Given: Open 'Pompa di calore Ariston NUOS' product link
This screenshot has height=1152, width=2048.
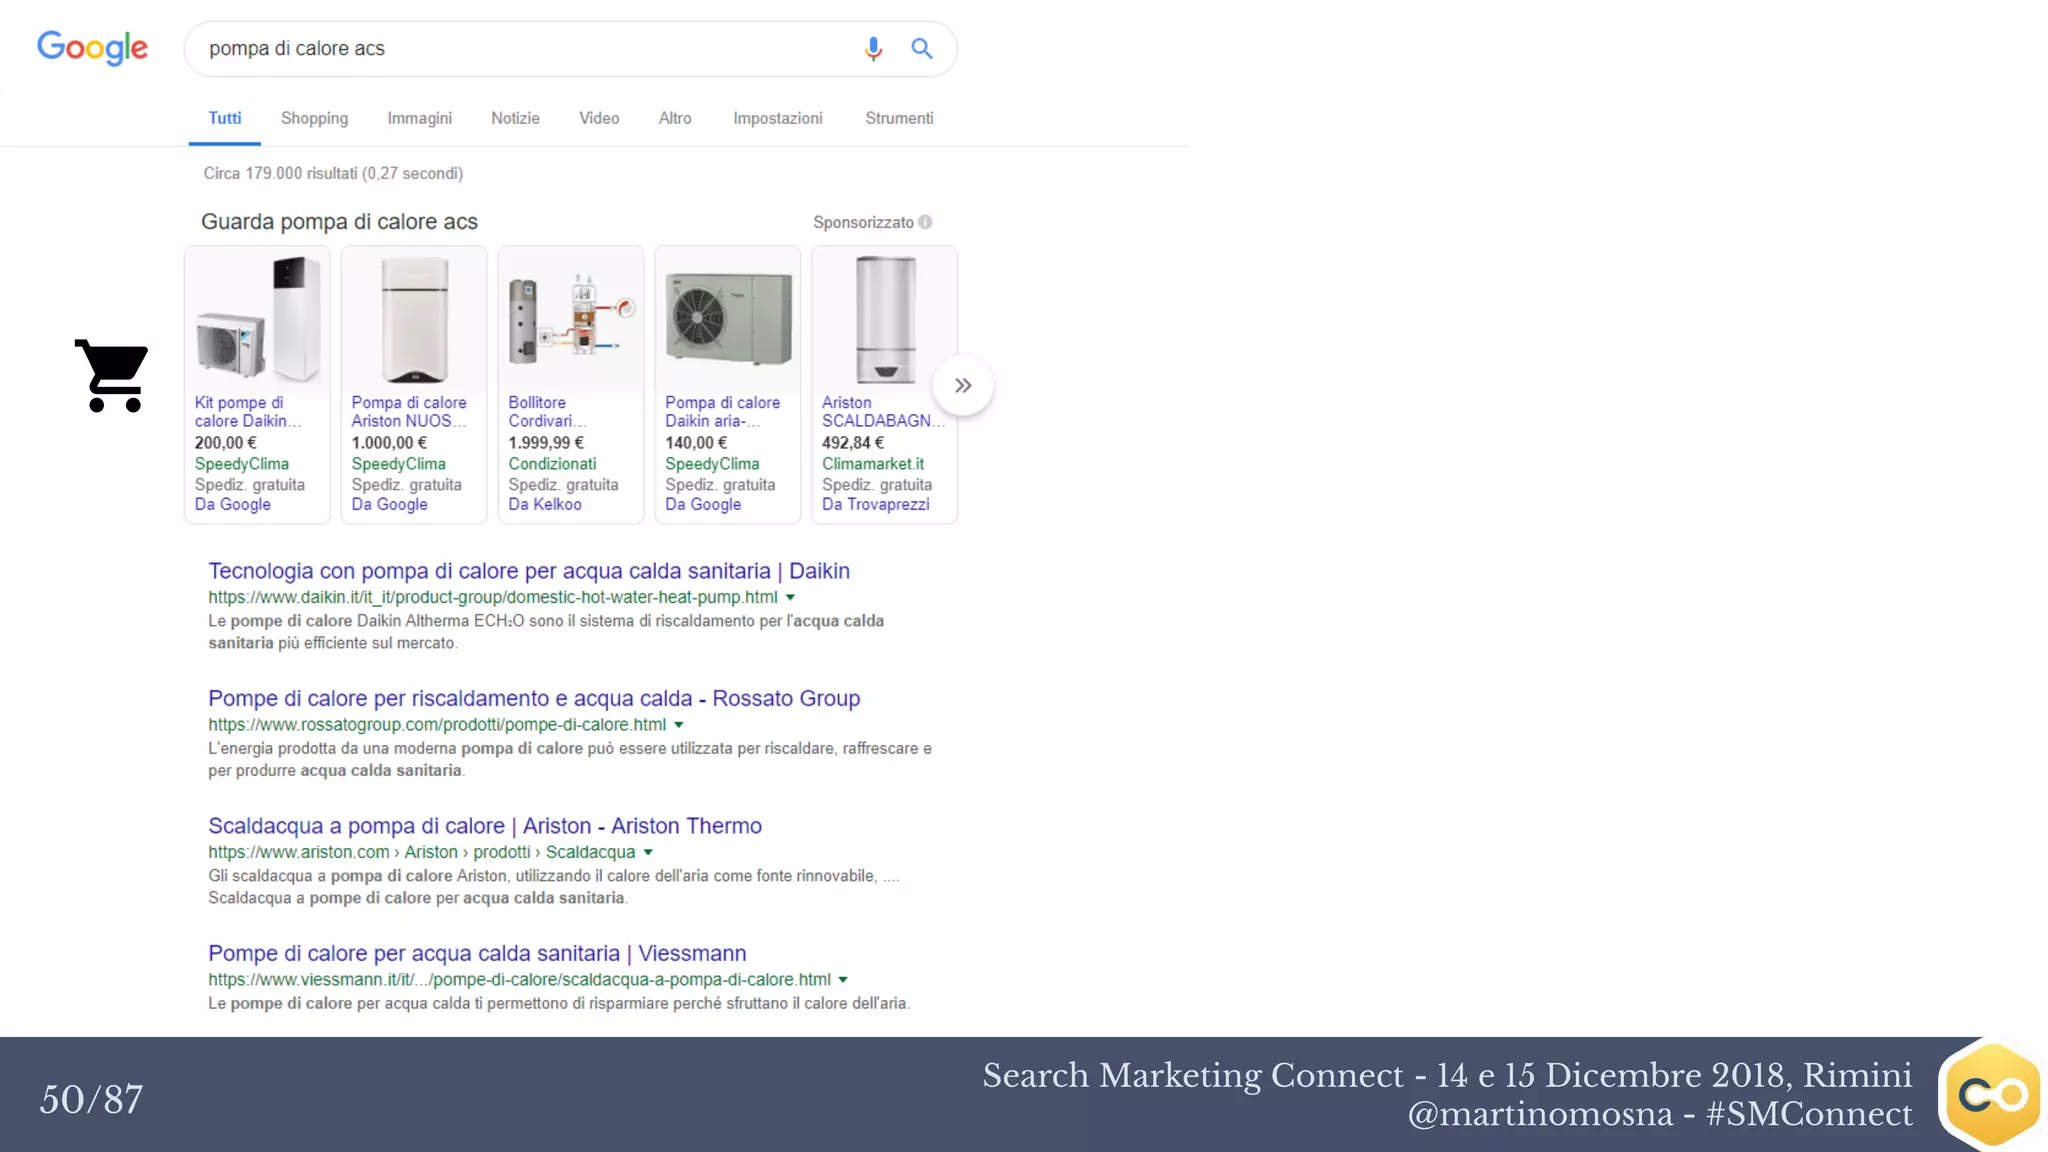Looking at the screenshot, I should pos(409,411).
